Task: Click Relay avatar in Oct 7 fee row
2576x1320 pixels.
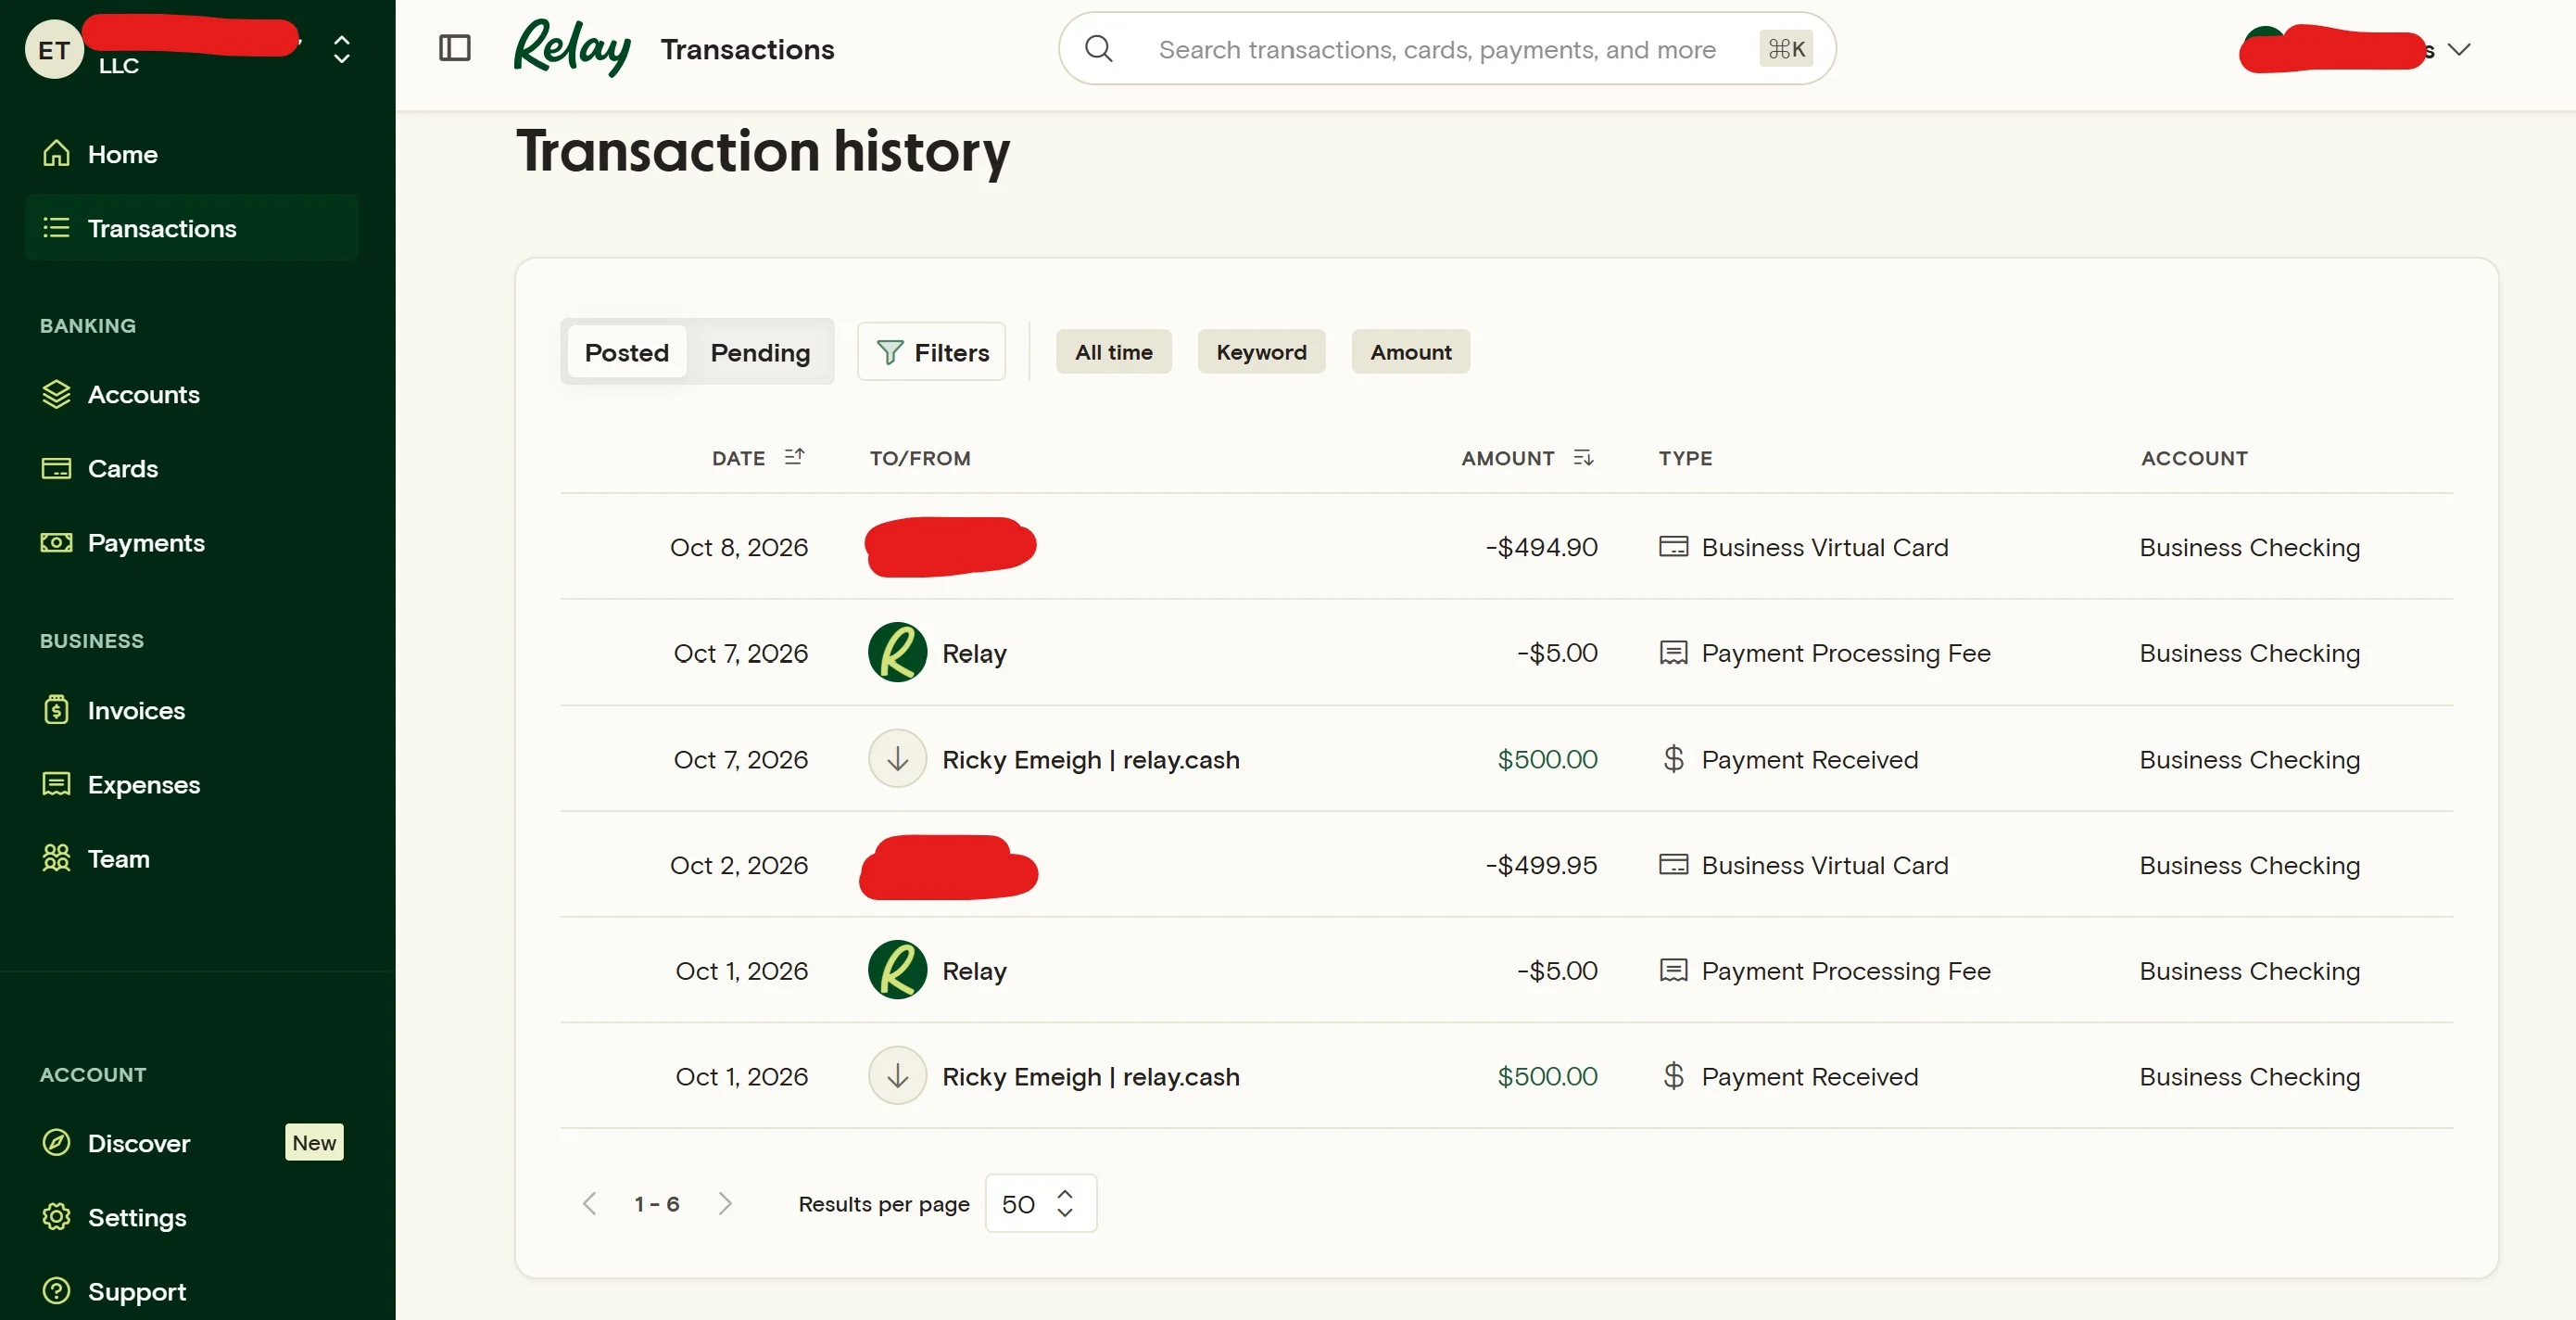Action: tap(897, 652)
